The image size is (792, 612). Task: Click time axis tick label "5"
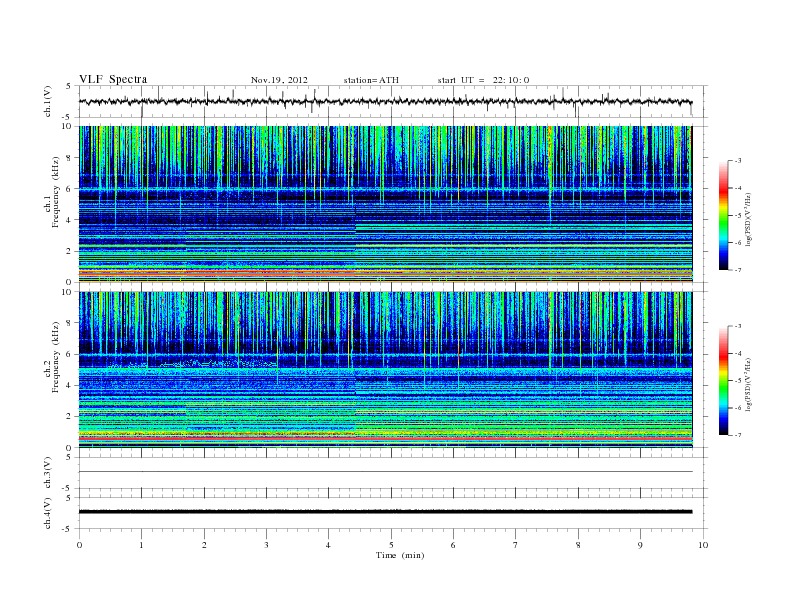pos(391,545)
